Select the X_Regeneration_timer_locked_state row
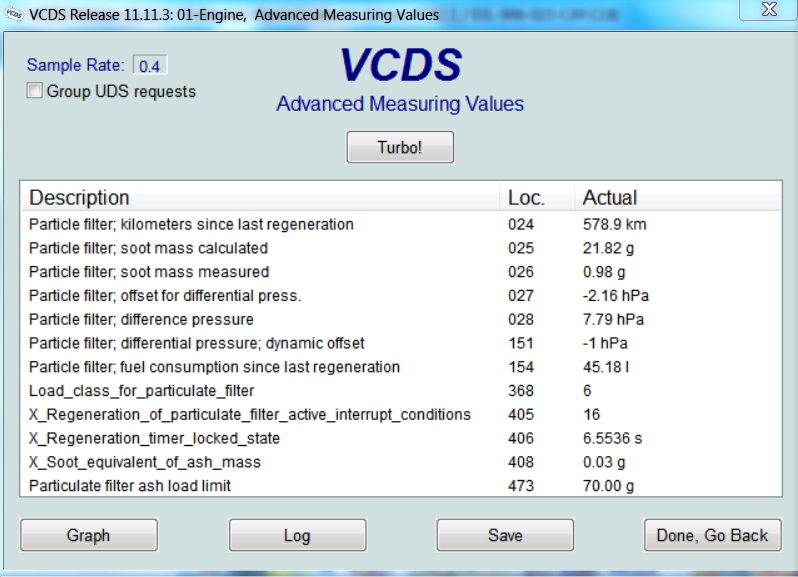798x577 pixels. 154,438
